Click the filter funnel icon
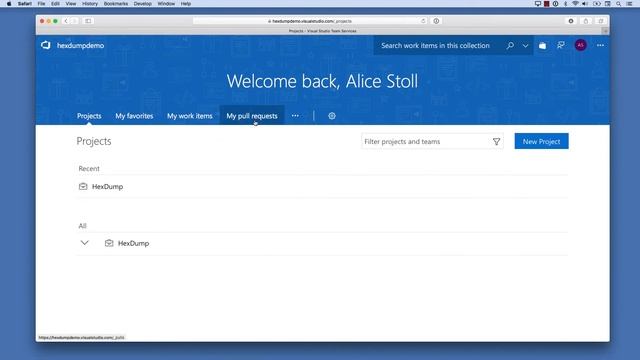This screenshot has height=360, width=640. tap(496, 142)
